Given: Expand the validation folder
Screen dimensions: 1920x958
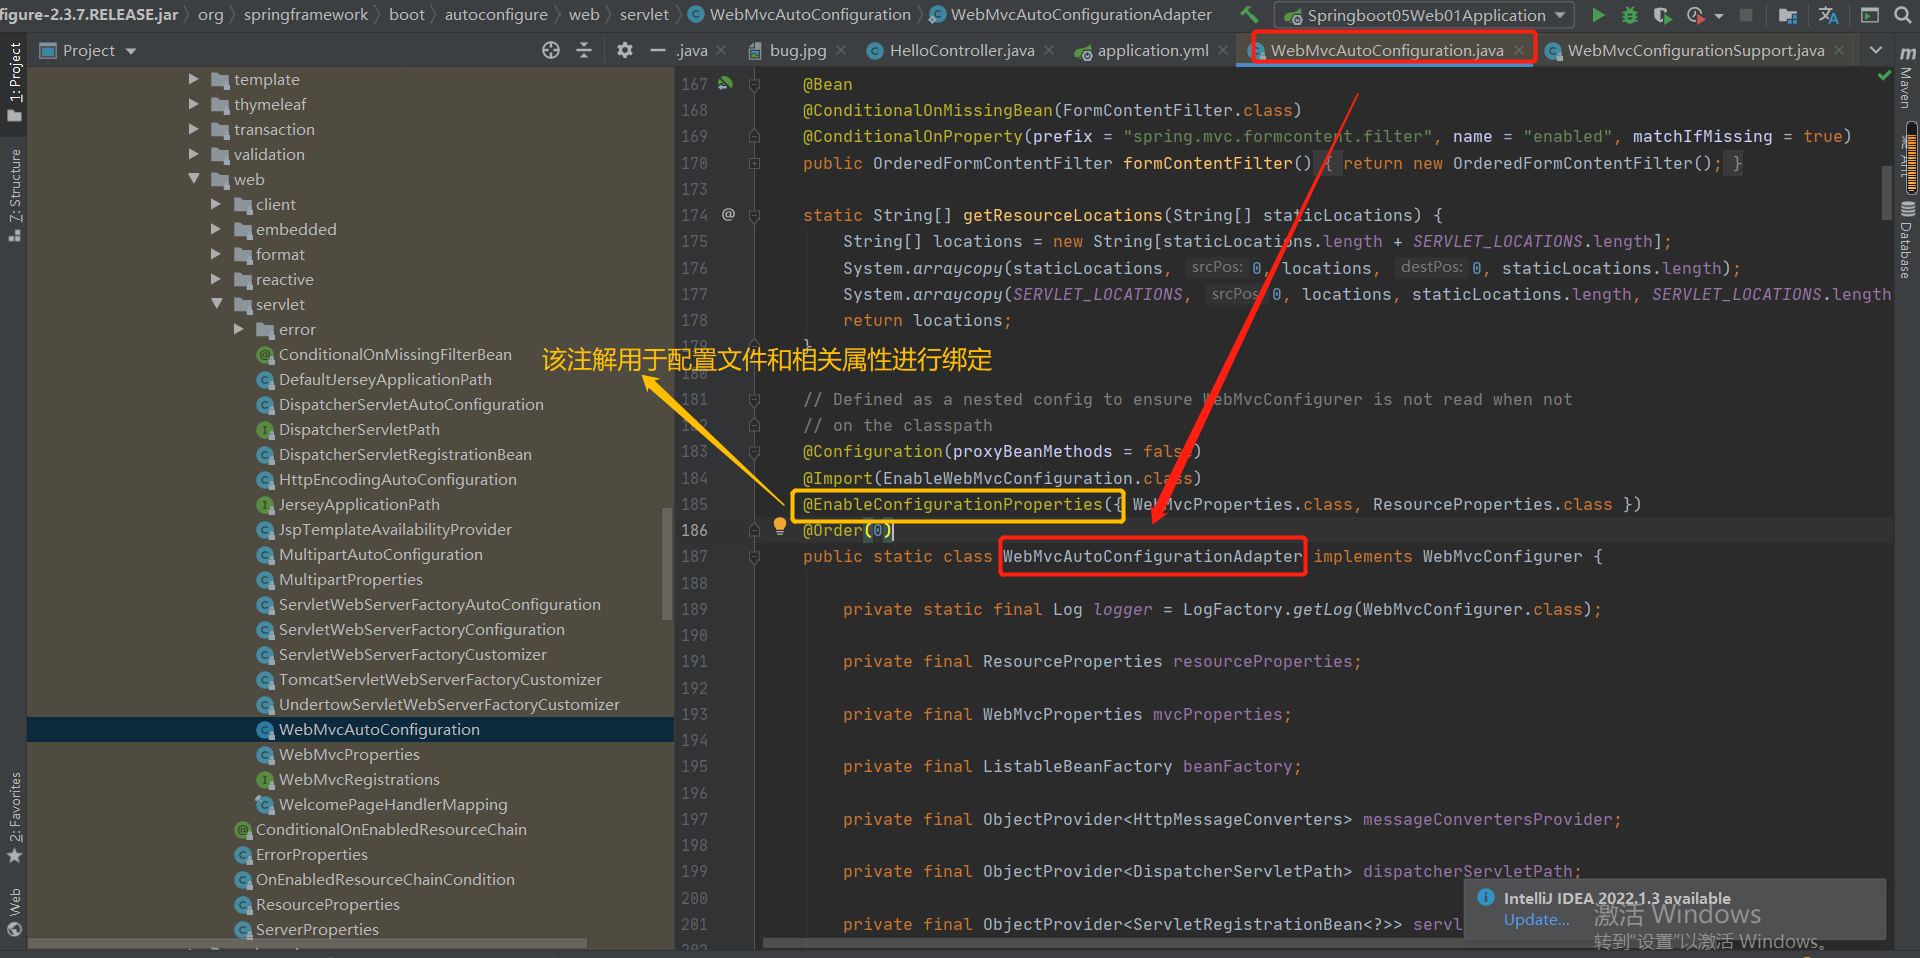Looking at the screenshot, I should coord(194,154).
